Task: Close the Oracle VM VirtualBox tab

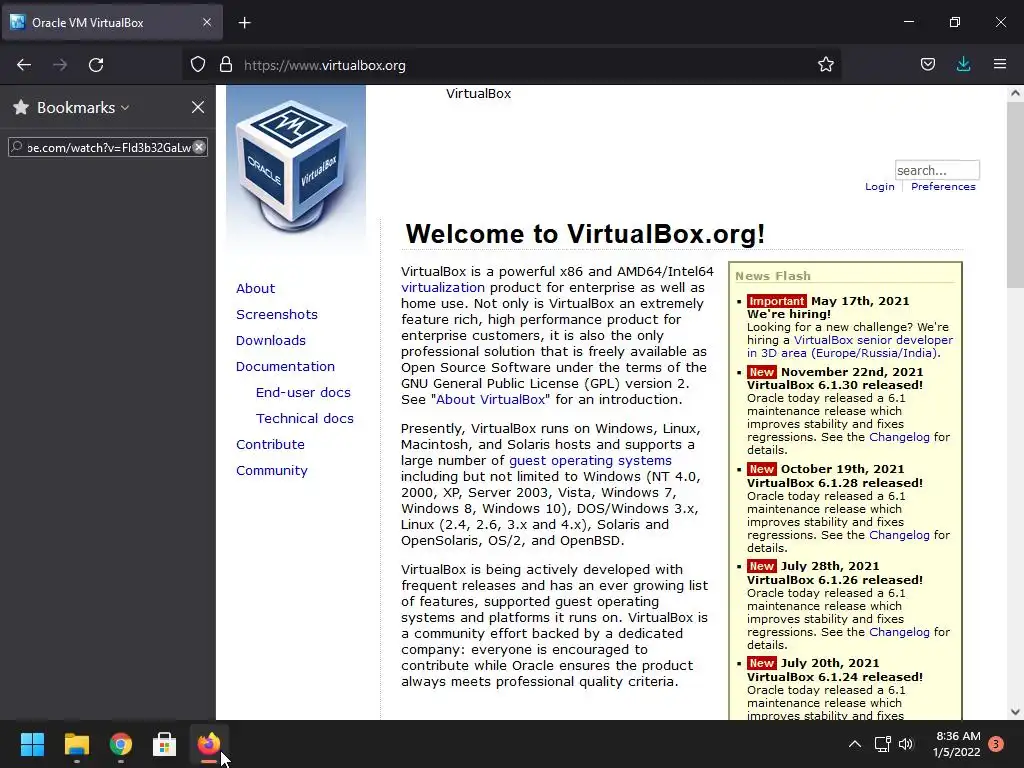Action: tap(207, 22)
